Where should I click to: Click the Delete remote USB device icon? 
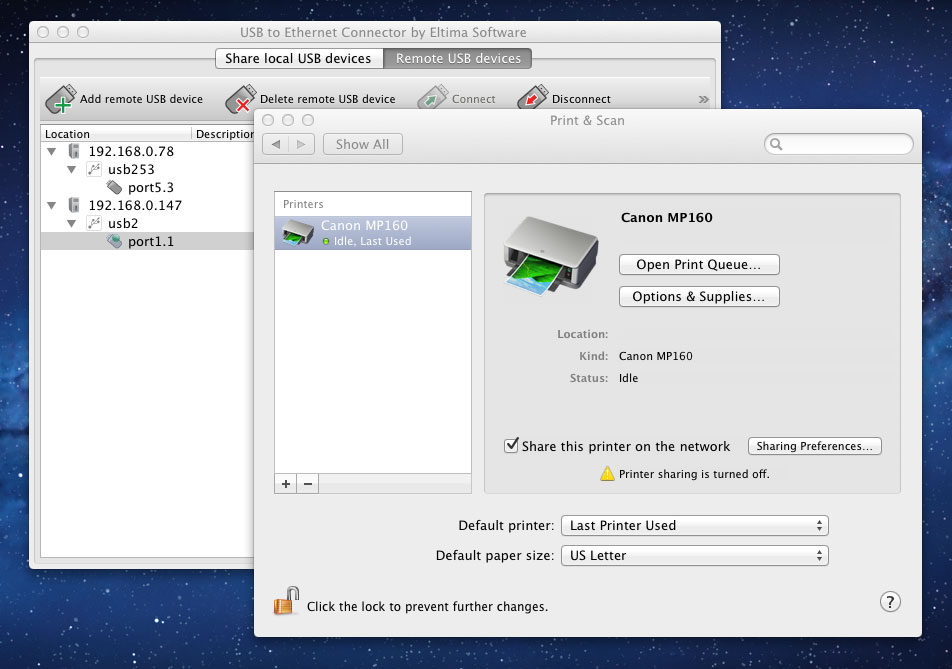[240, 99]
